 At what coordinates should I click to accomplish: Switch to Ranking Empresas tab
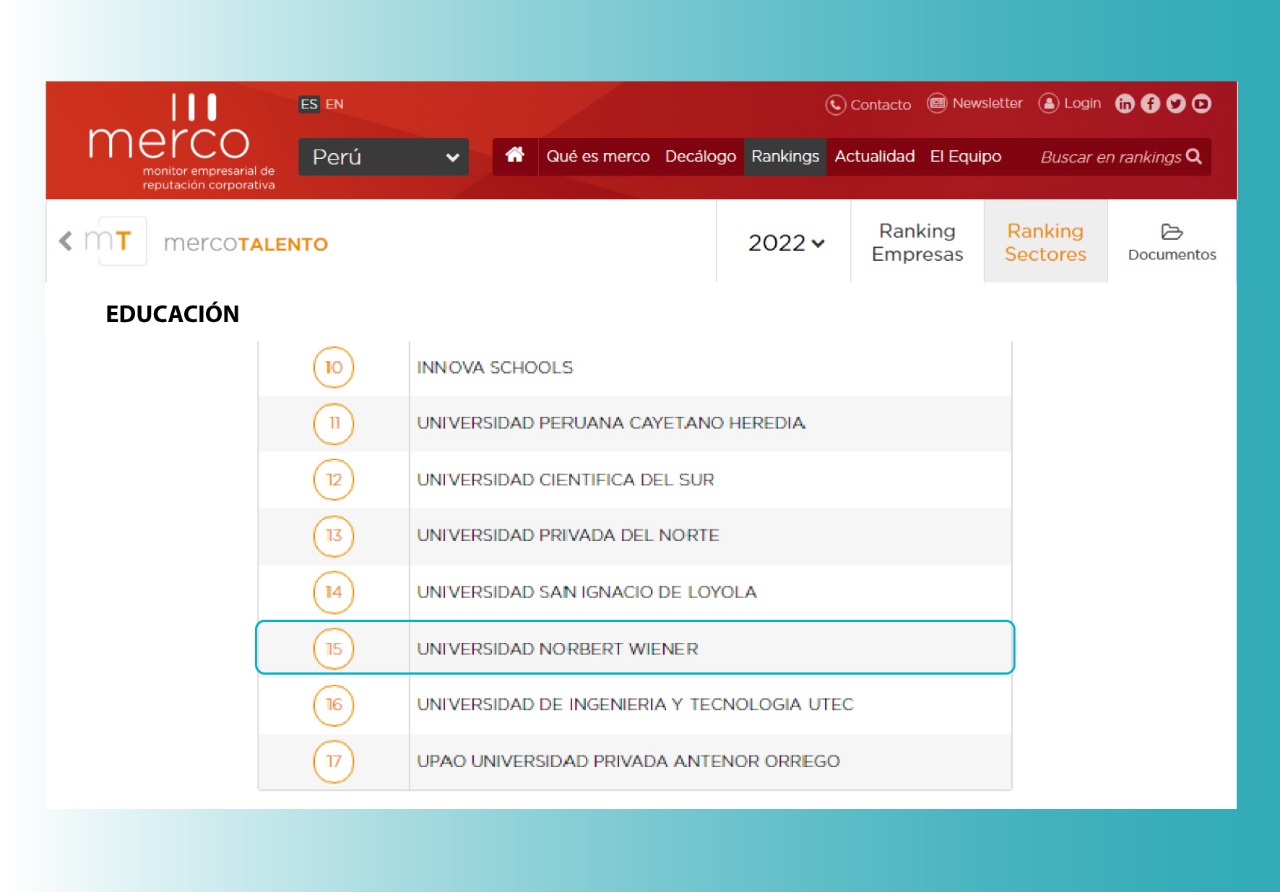(x=917, y=242)
